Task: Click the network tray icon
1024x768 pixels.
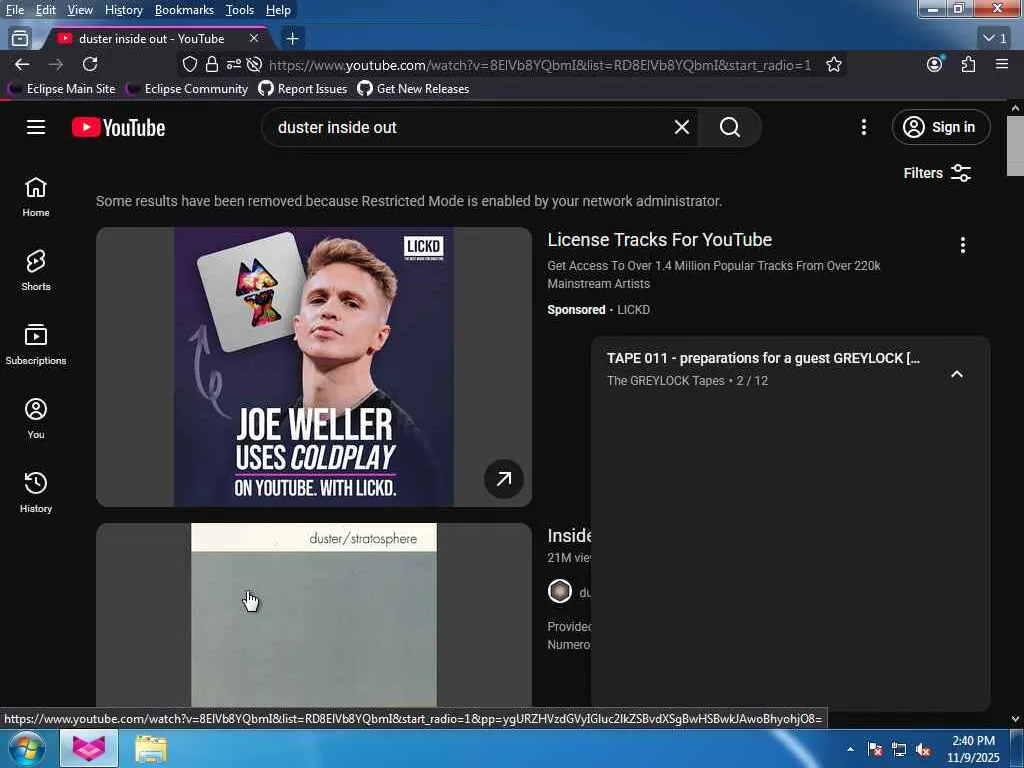Action: click(x=899, y=750)
